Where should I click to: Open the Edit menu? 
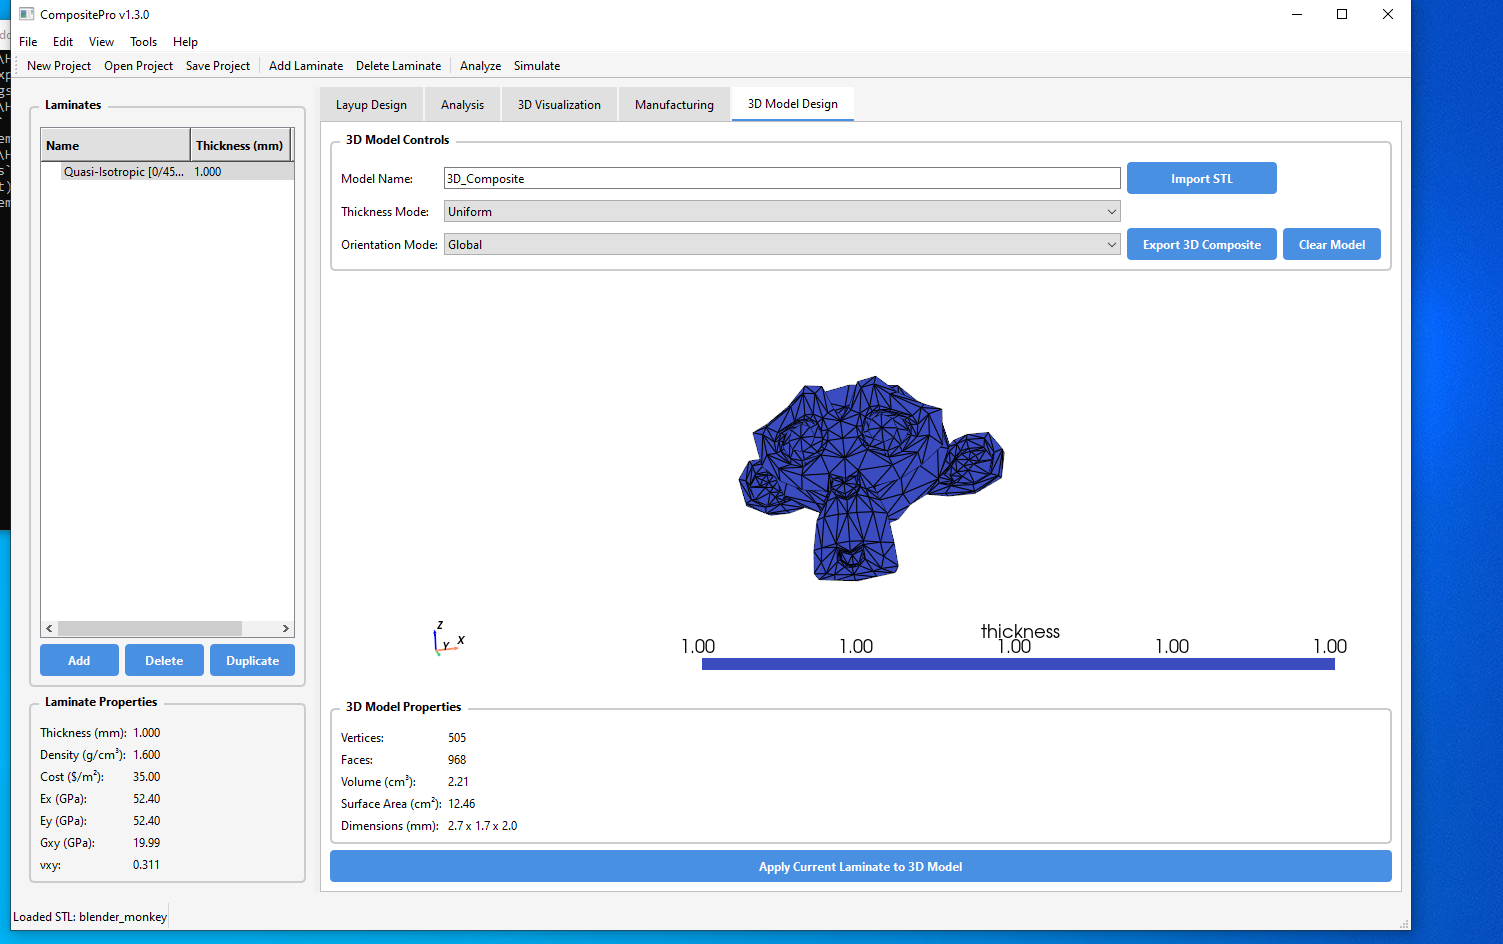(63, 42)
